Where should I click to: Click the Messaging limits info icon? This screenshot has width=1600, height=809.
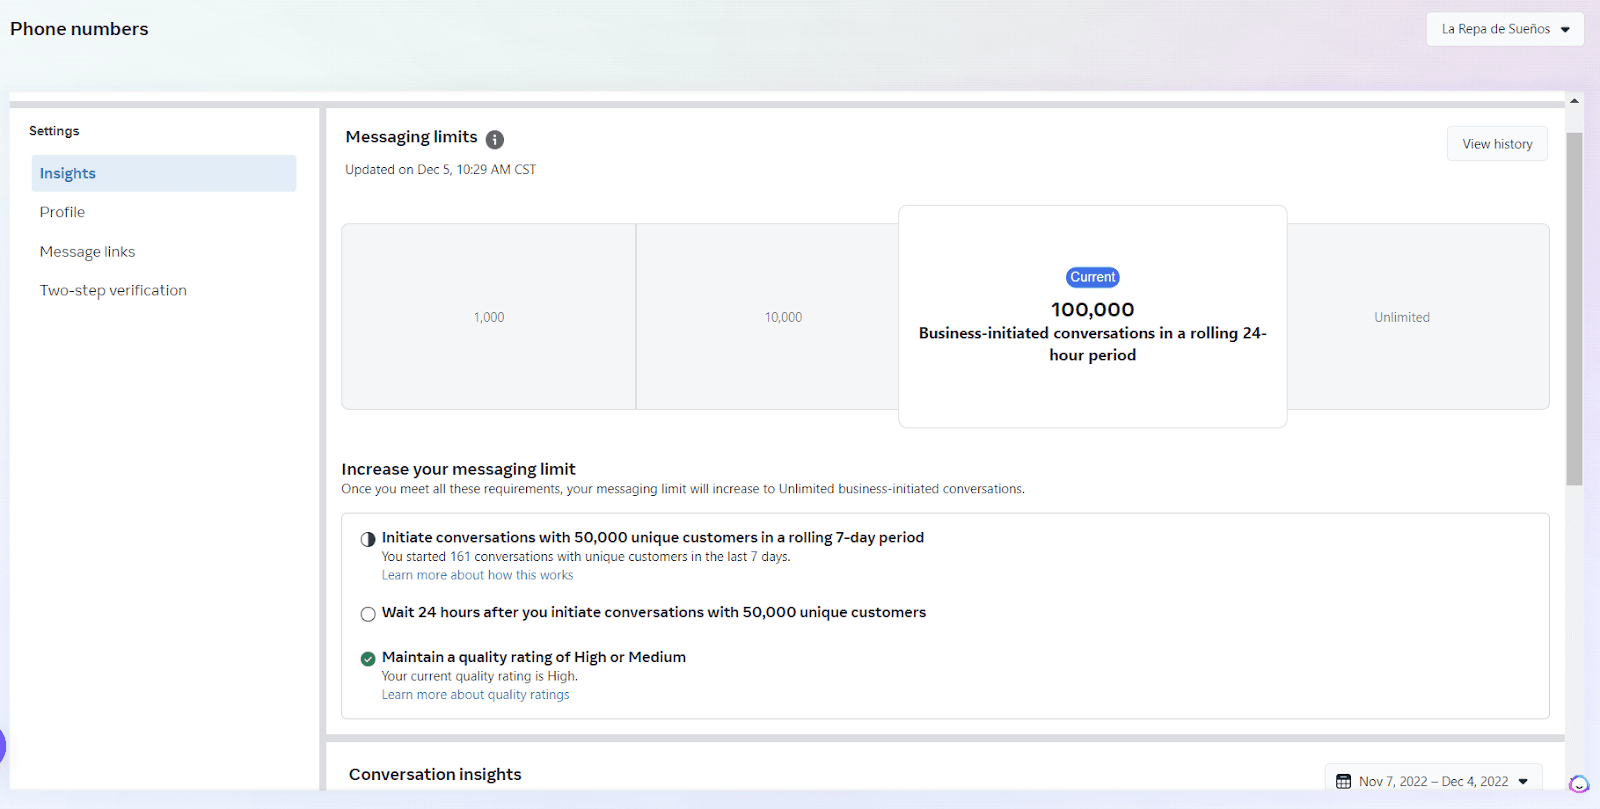point(495,139)
